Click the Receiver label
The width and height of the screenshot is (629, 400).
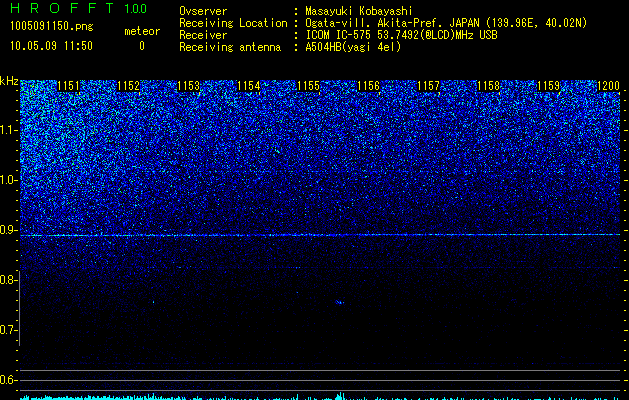pyautogui.click(x=203, y=35)
